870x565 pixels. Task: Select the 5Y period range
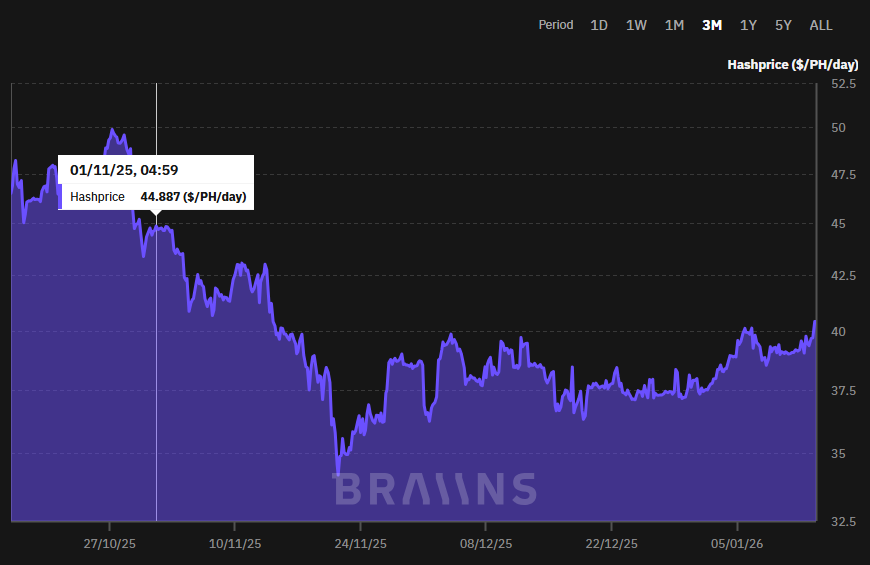click(x=783, y=25)
